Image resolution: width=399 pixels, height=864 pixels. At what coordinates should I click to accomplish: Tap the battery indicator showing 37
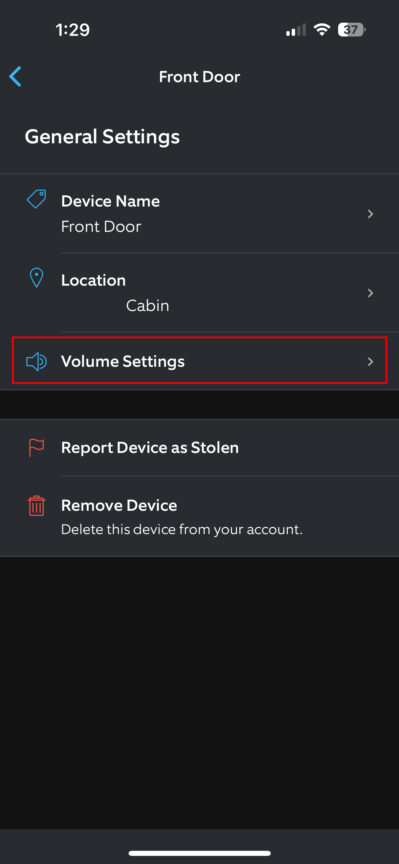(x=352, y=30)
